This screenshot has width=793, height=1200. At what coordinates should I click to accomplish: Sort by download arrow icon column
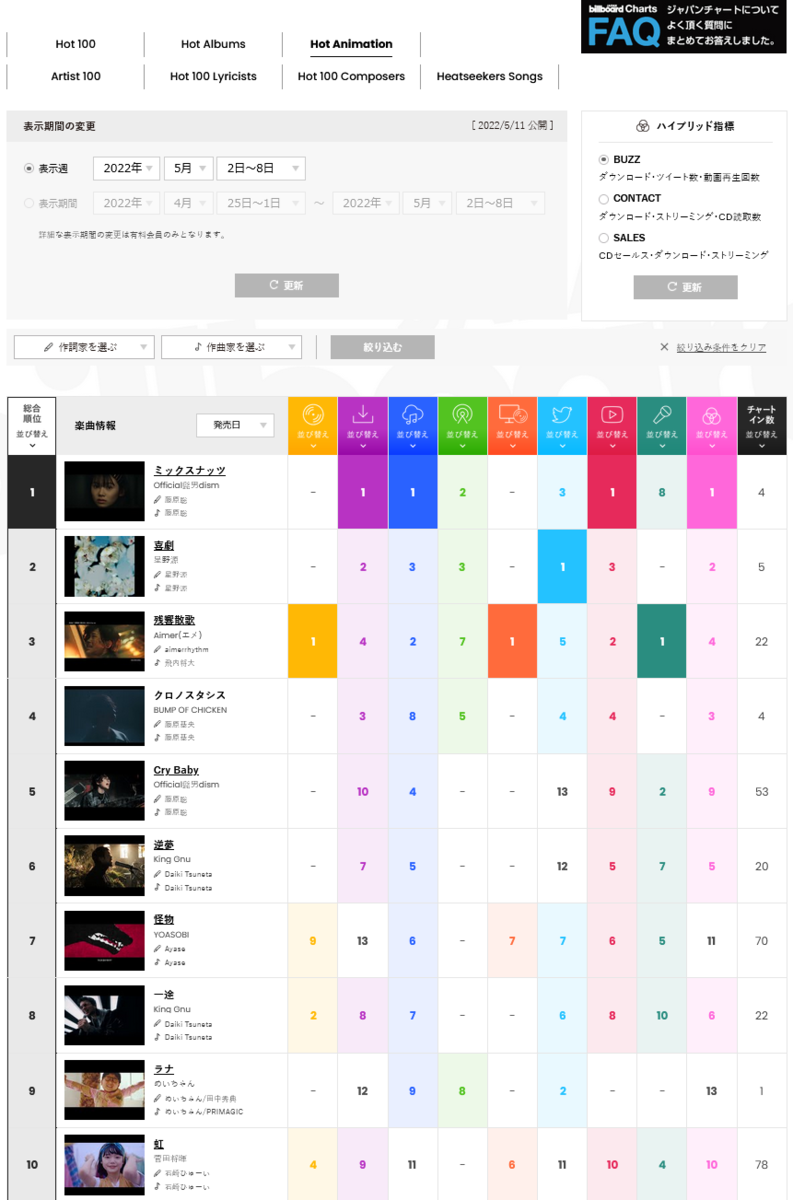(363, 426)
